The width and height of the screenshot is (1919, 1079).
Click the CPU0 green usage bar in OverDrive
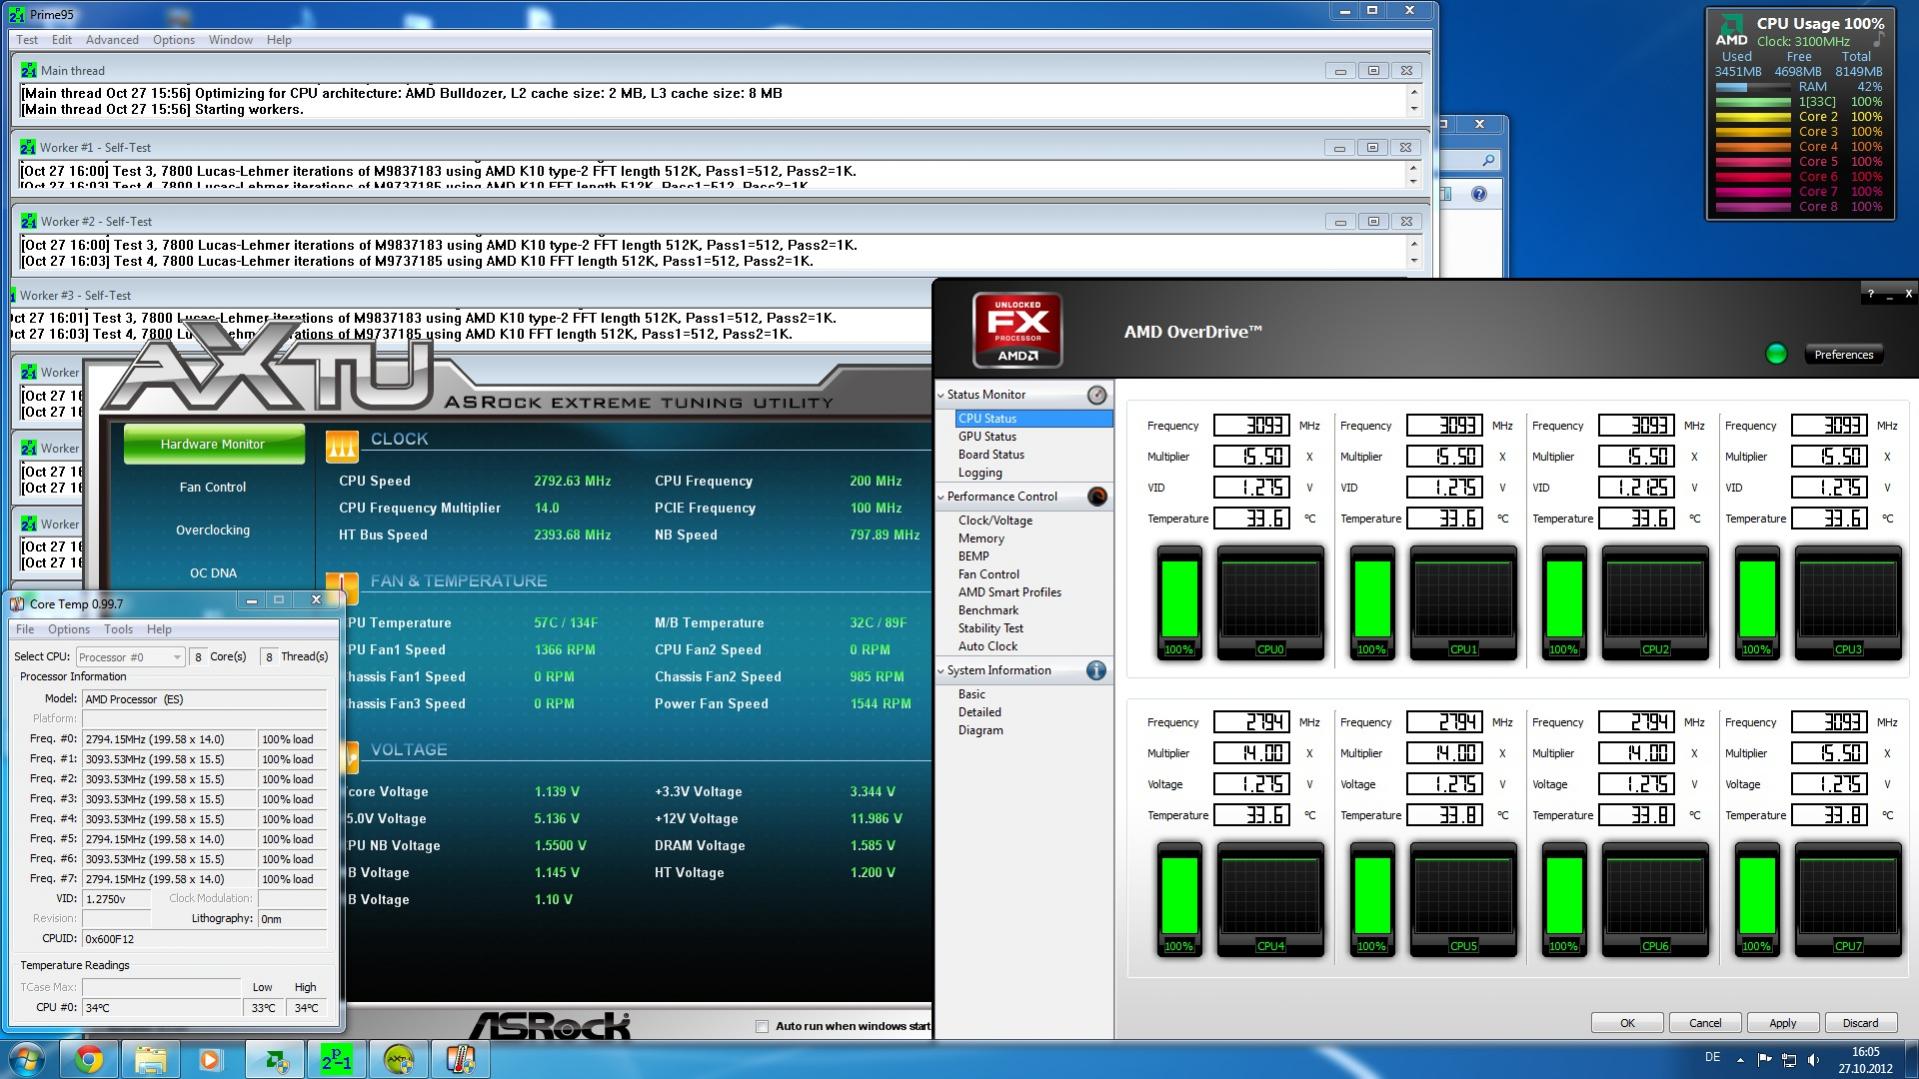1179,598
